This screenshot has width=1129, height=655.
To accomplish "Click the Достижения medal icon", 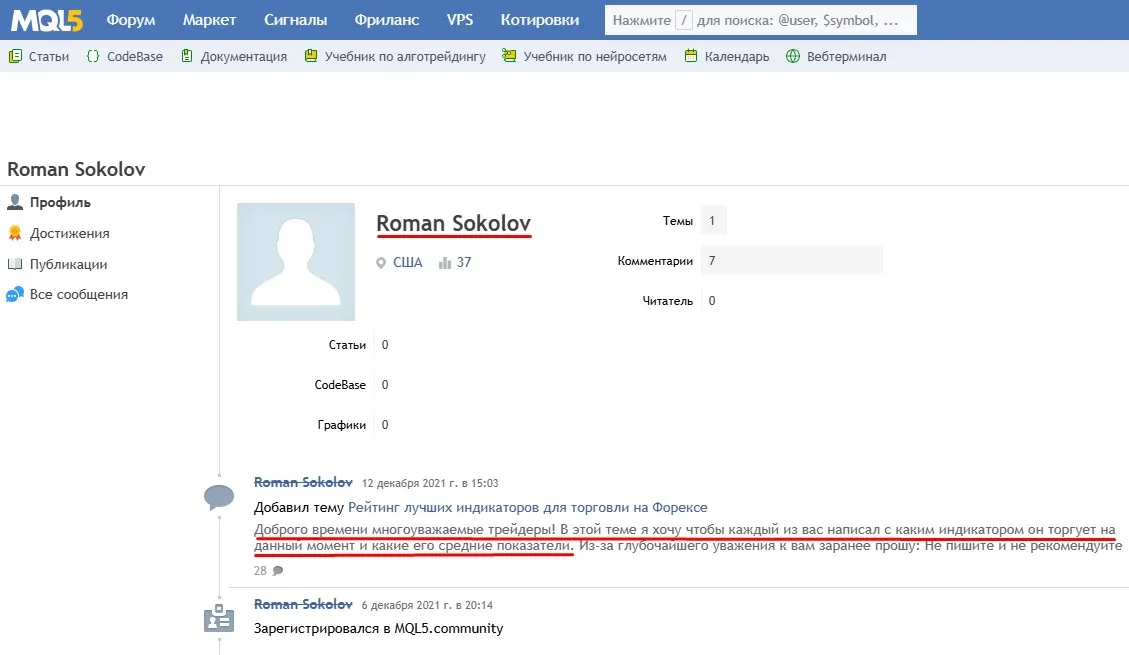I will coord(14,233).
